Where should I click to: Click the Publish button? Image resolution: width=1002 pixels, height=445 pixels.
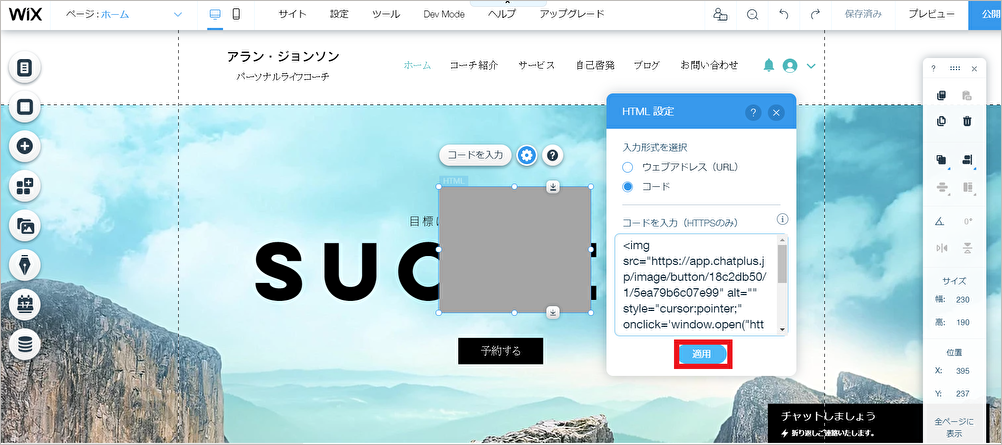[x=985, y=14]
